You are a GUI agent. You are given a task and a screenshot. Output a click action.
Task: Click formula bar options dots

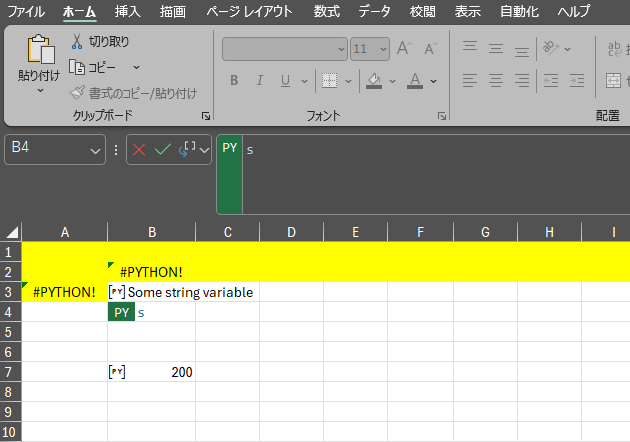pos(116,150)
